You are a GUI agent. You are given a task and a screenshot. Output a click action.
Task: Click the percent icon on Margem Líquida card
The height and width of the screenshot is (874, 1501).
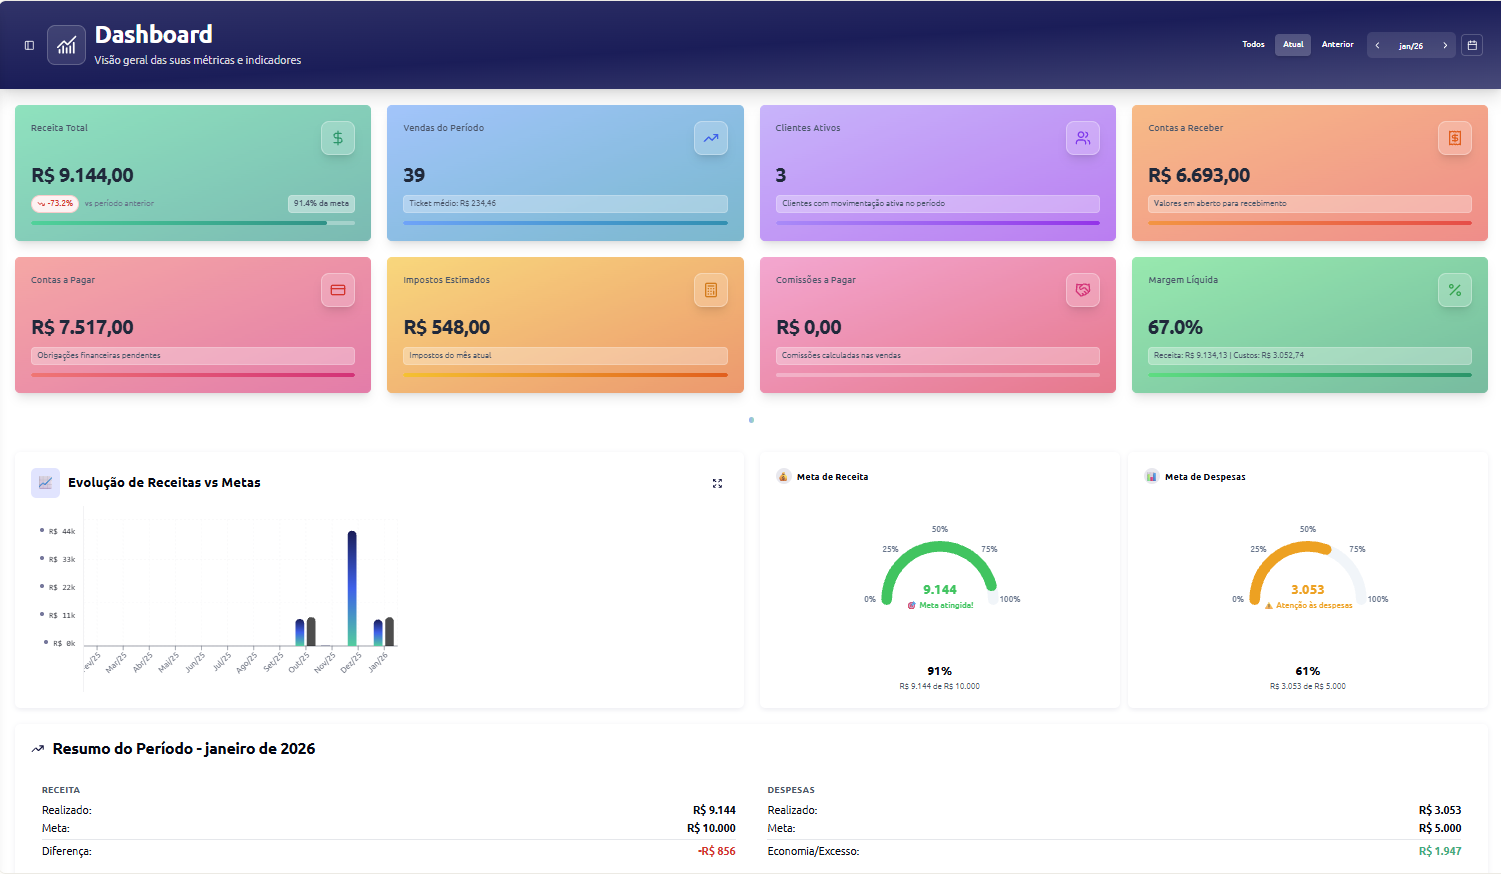[x=1455, y=290]
